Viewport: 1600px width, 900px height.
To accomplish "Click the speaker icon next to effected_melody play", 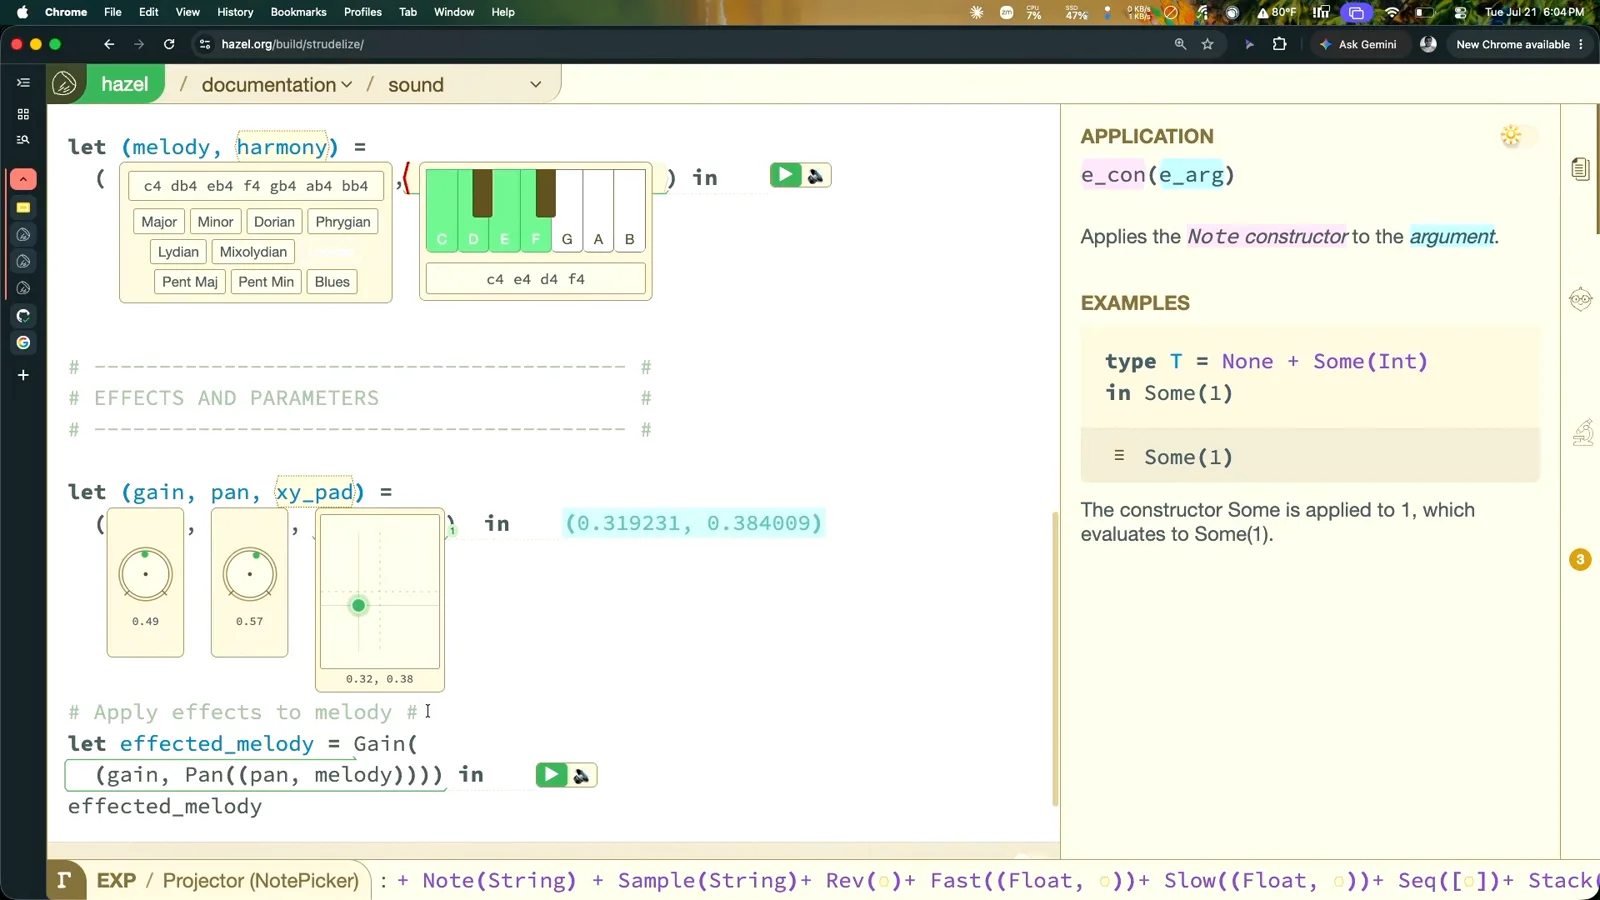I will (582, 775).
